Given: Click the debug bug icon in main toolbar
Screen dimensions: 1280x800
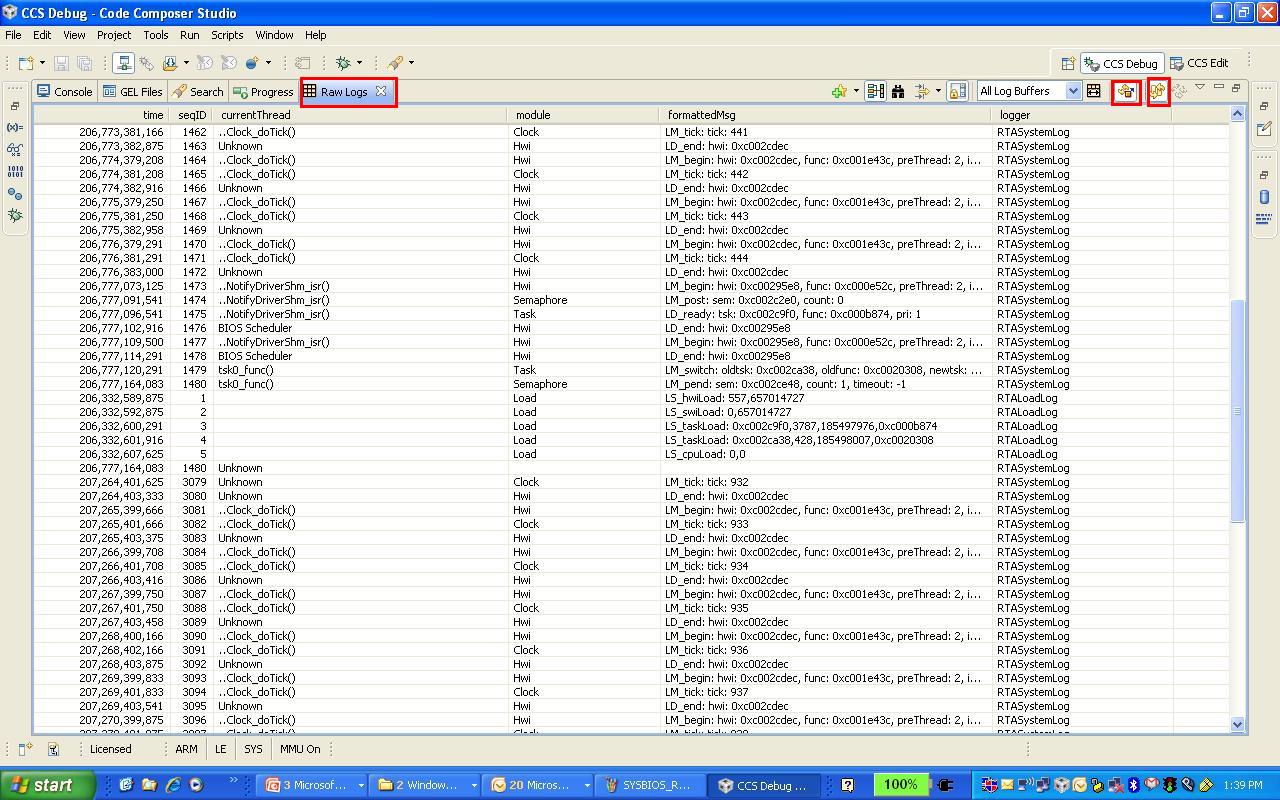Looking at the screenshot, I should click(x=344, y=63).
